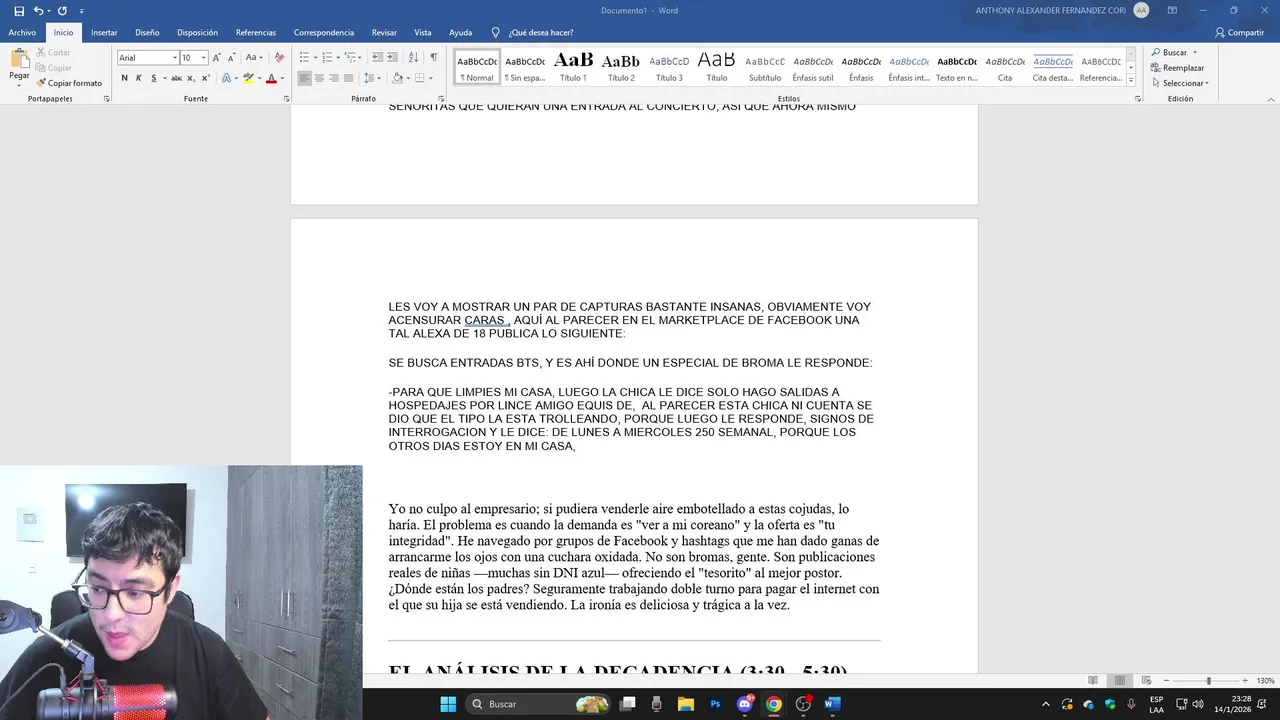Click the lightbulb ¿Qué desea hacer? icon
1280x720 pixels.
[495, 33]
